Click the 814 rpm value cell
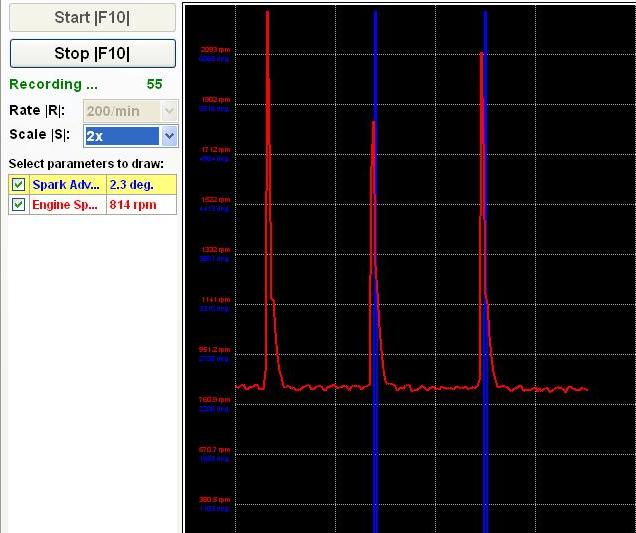Viewport: 636px width, 533px height. tap(141, 204)
